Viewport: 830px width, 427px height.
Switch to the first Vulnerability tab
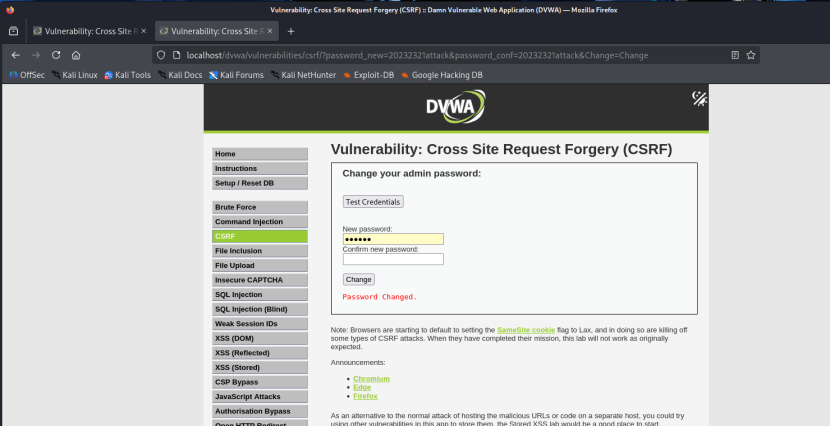coord(89,31)
